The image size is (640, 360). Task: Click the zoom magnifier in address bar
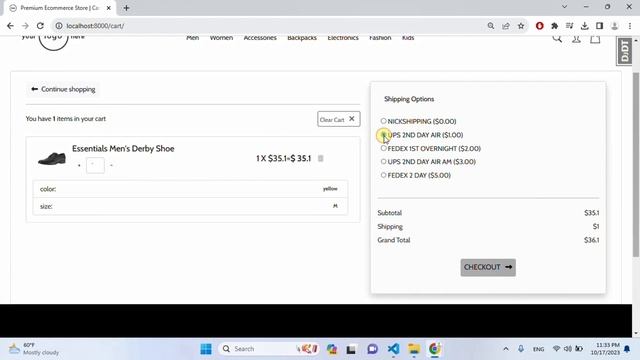point(491,26)
